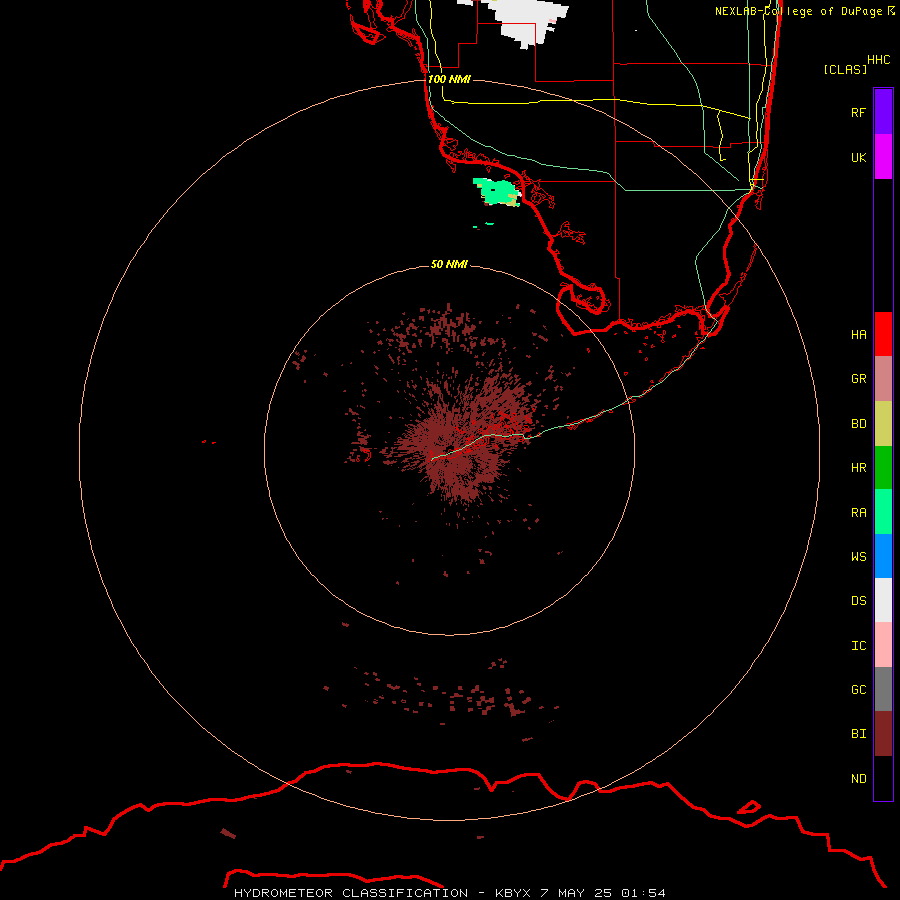The image size is (900, 900).
Task: Click the UK magenta legend swatch
Action: [883, 157]
